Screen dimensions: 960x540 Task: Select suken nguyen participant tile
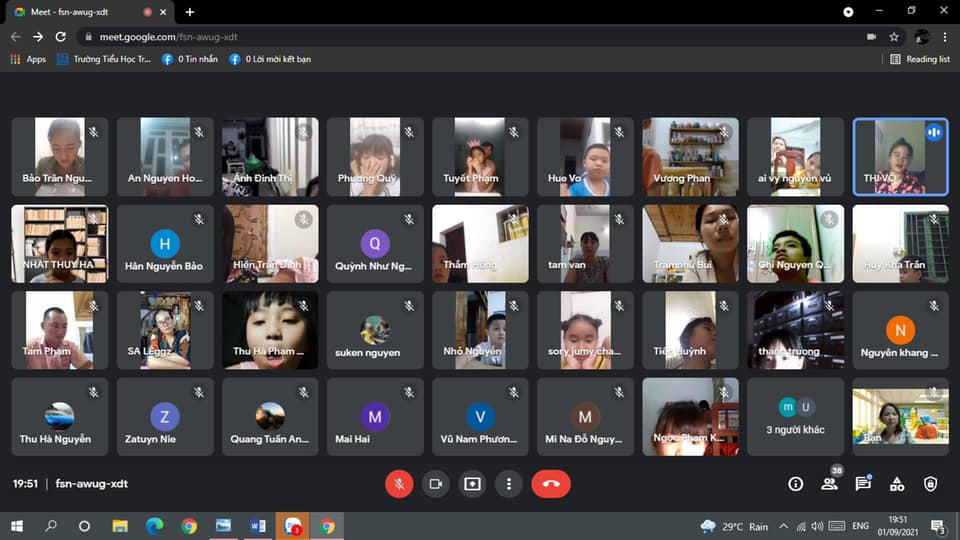tap(375, 330)
